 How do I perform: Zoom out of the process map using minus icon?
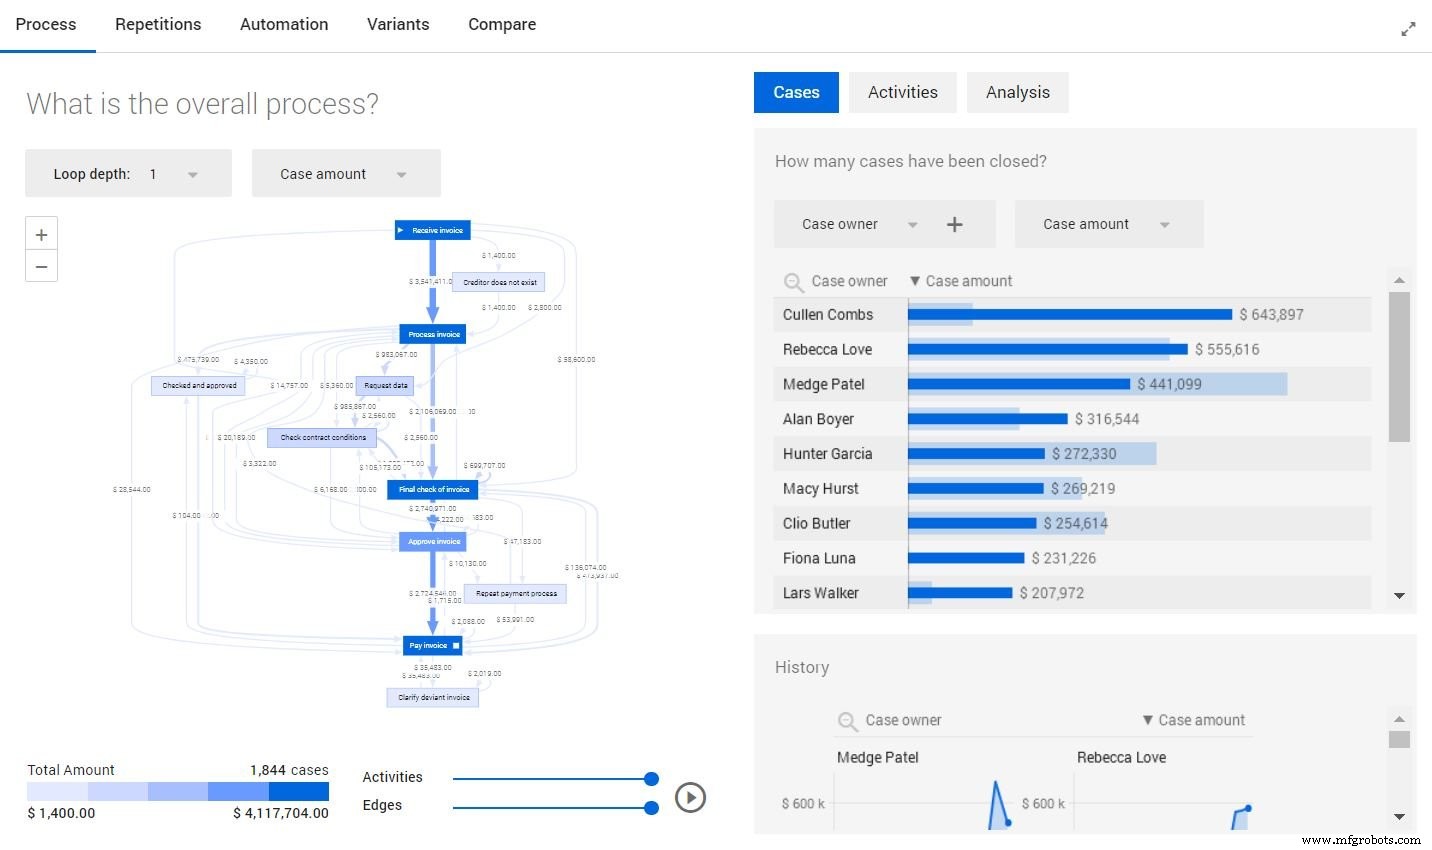tap(41, 266)
